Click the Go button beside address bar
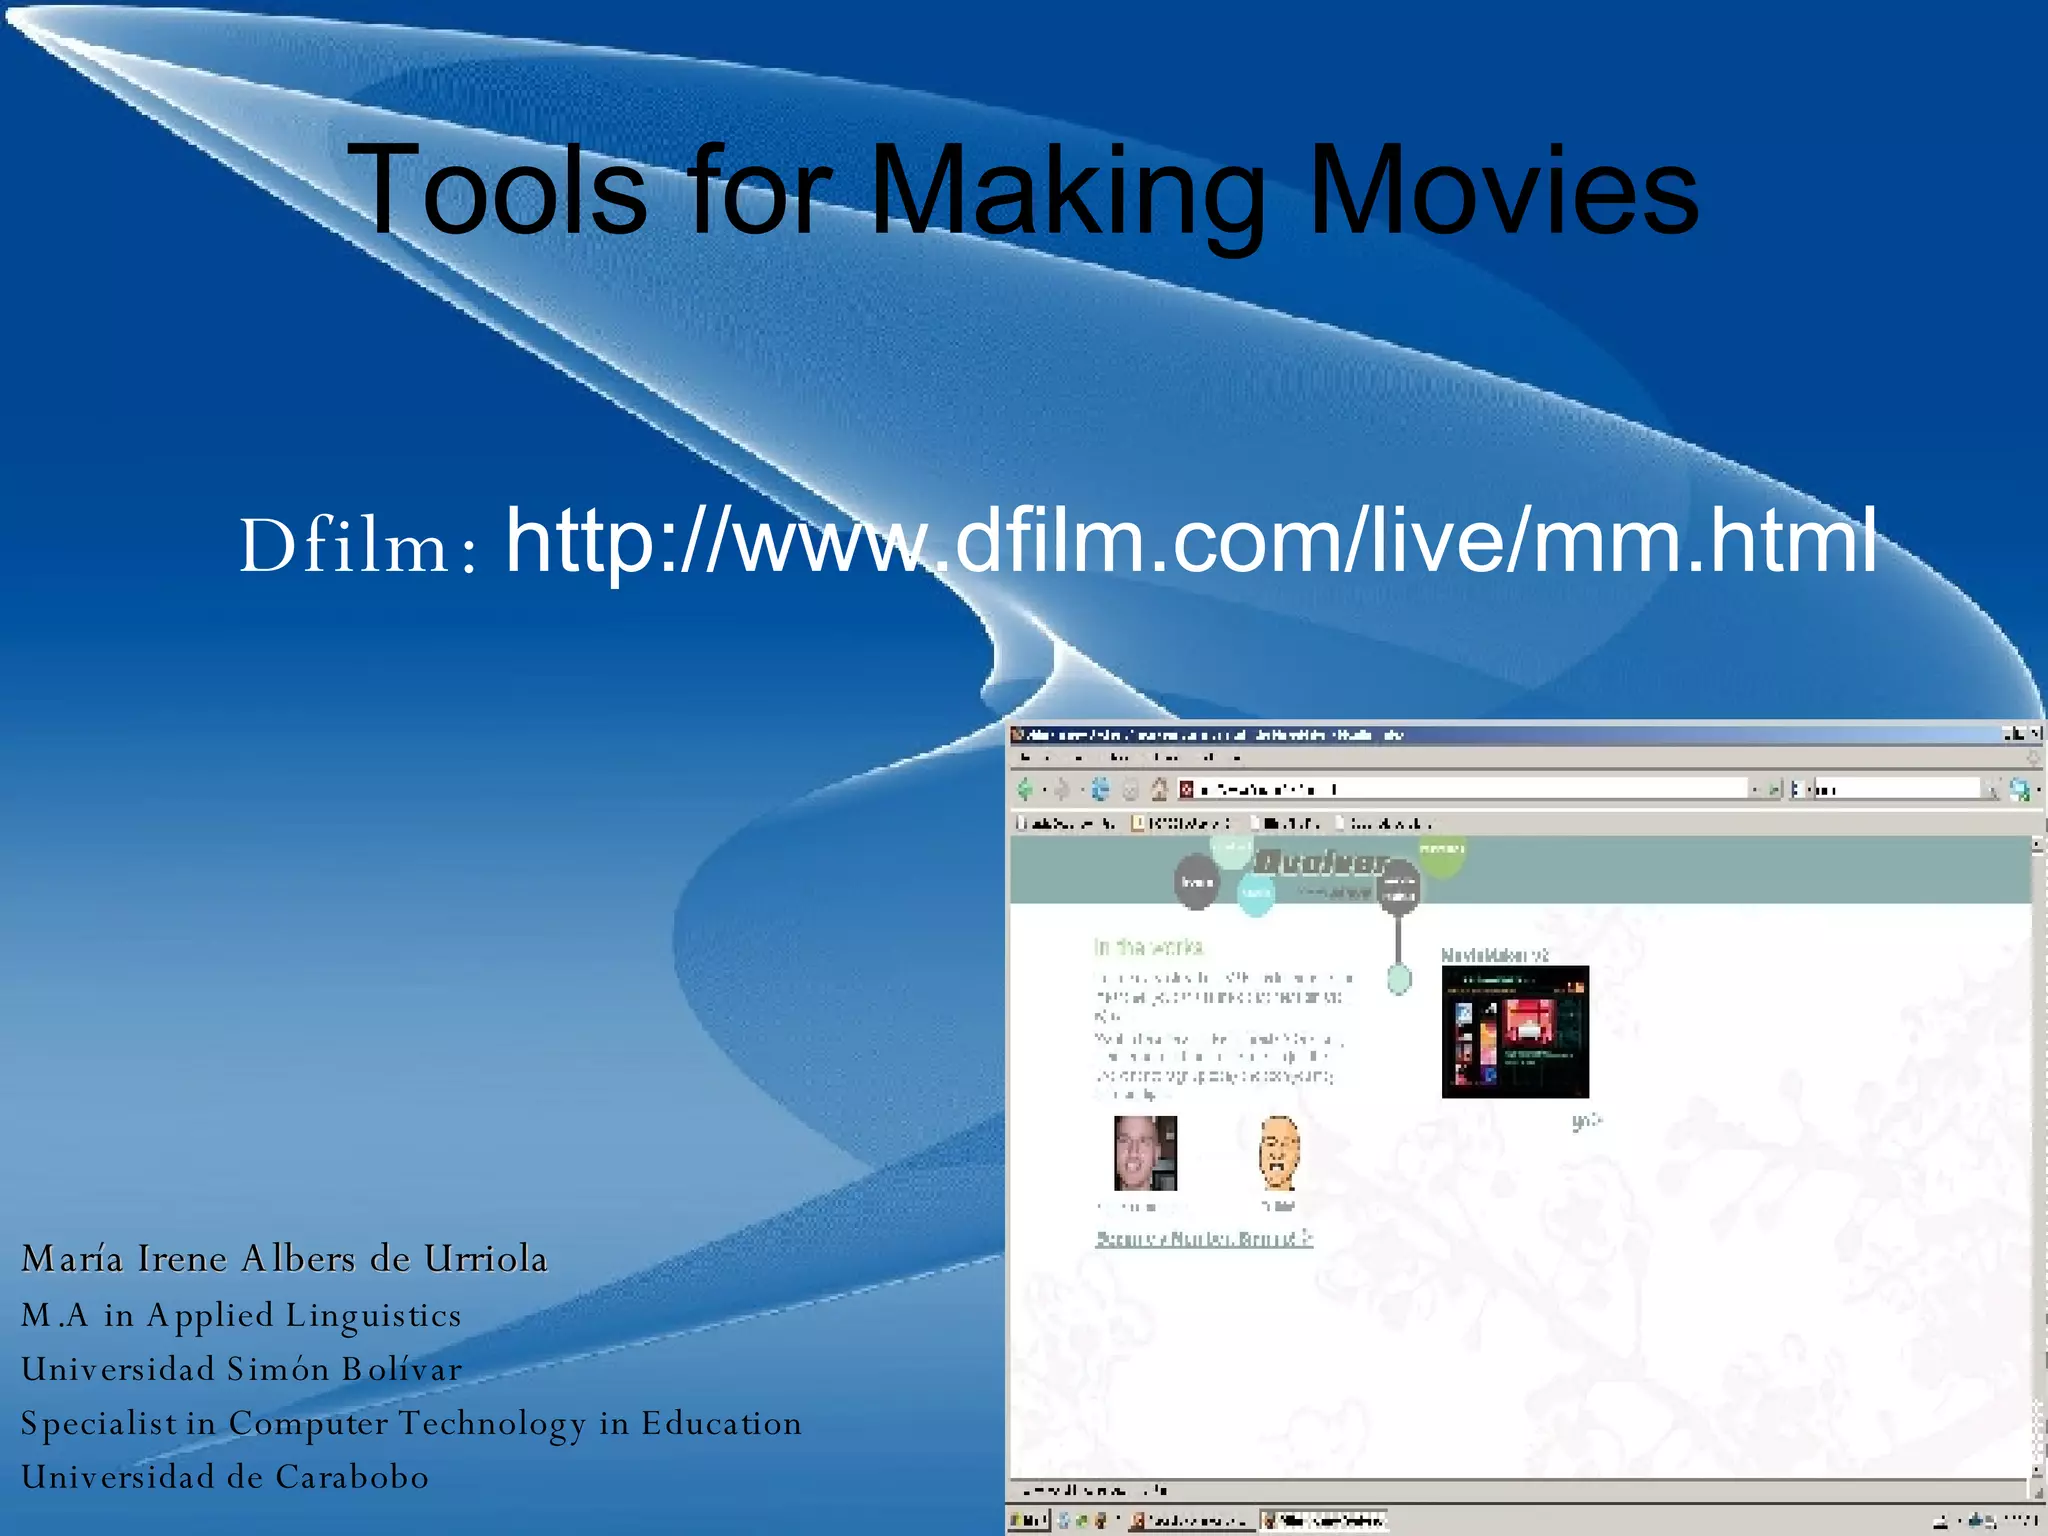Screen dimensions: 2048x1536 (1774, 790)
